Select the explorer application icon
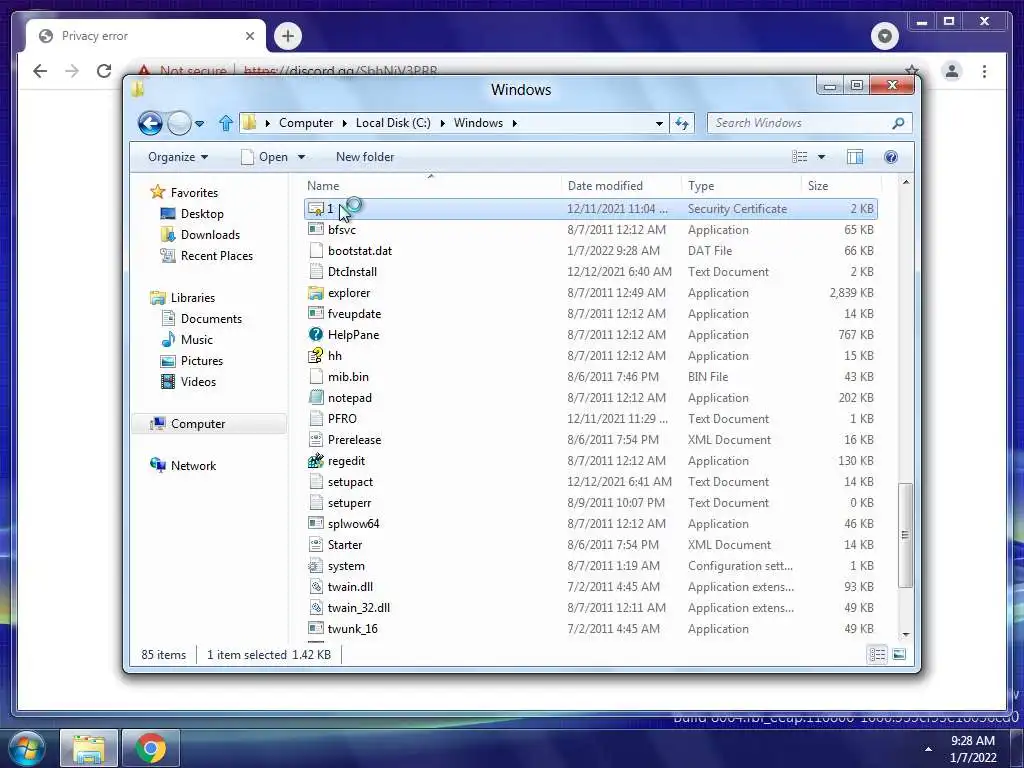1024x768 pixels. [315, 293]
